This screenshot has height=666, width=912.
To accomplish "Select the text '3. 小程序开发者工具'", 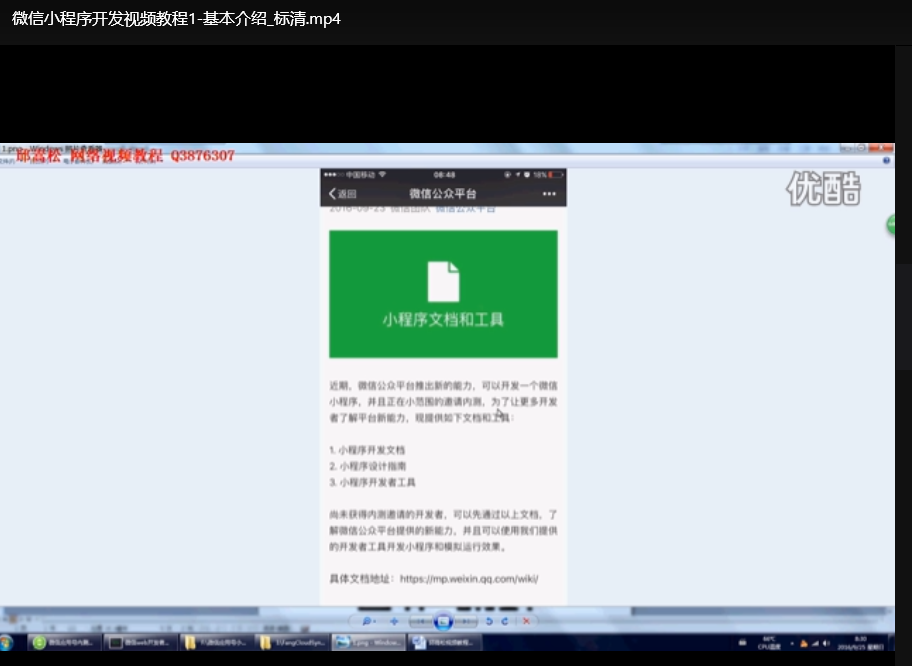I will 372,482.
